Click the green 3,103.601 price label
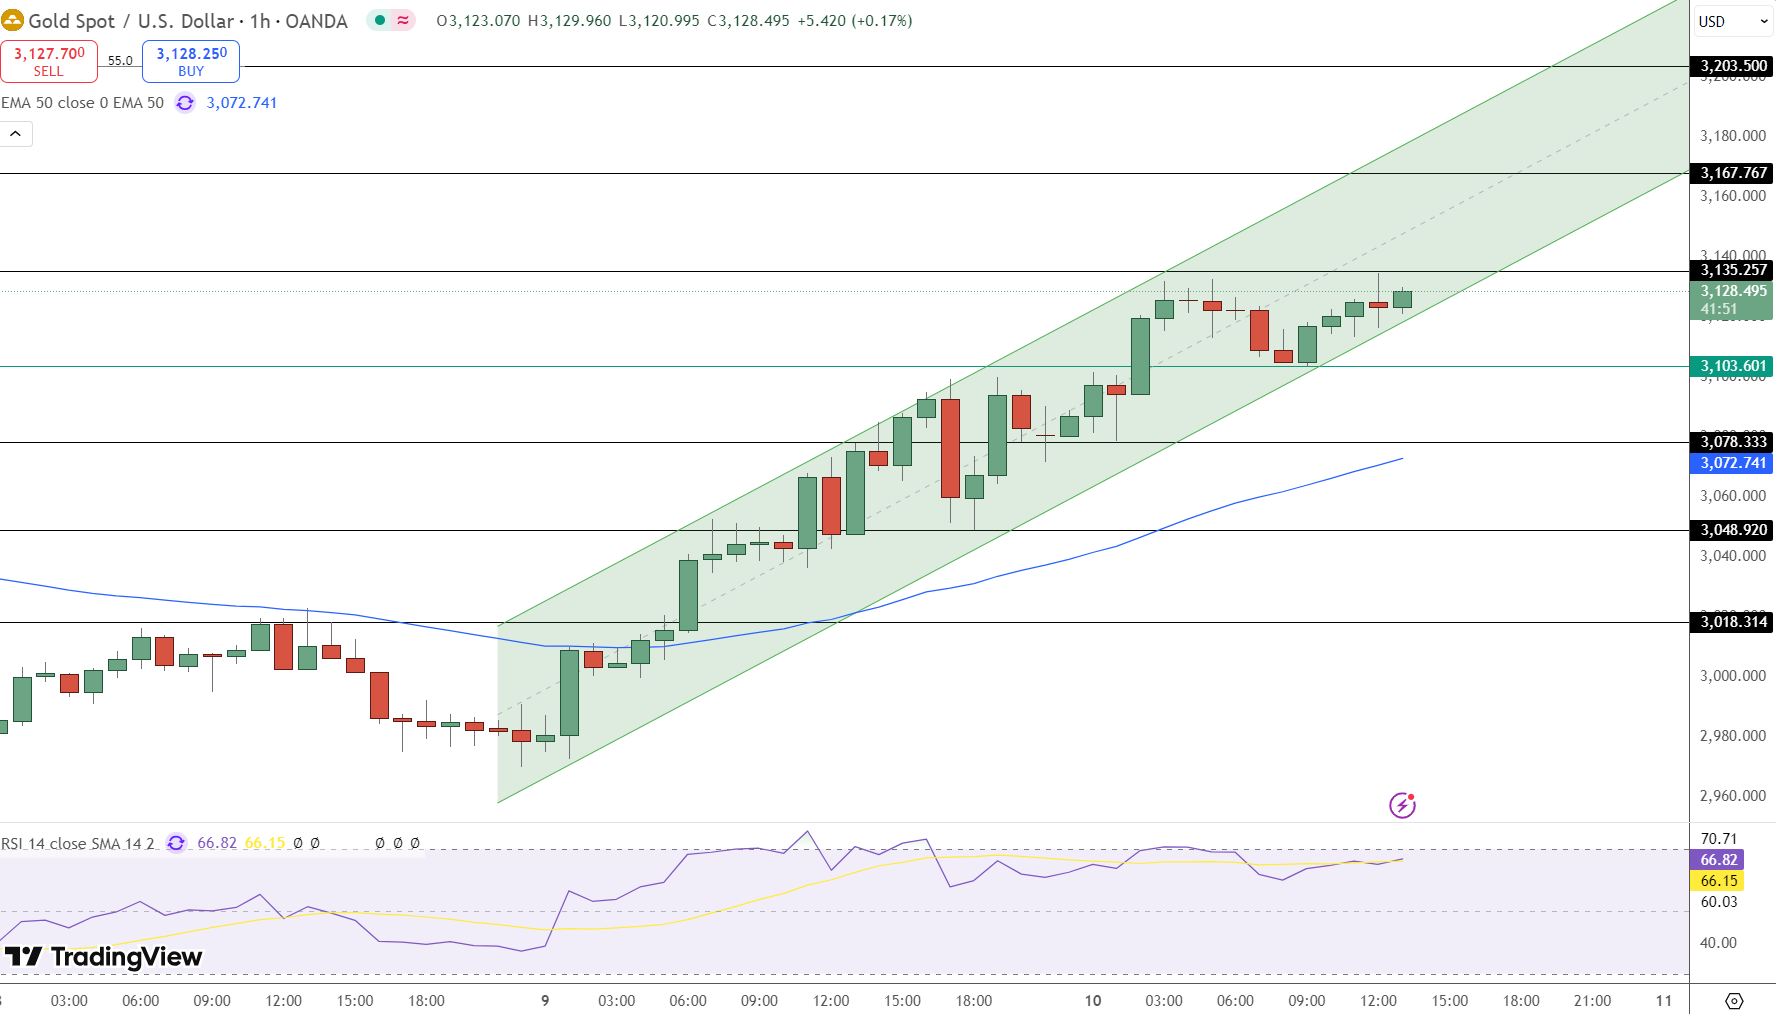 [1732, 366]
